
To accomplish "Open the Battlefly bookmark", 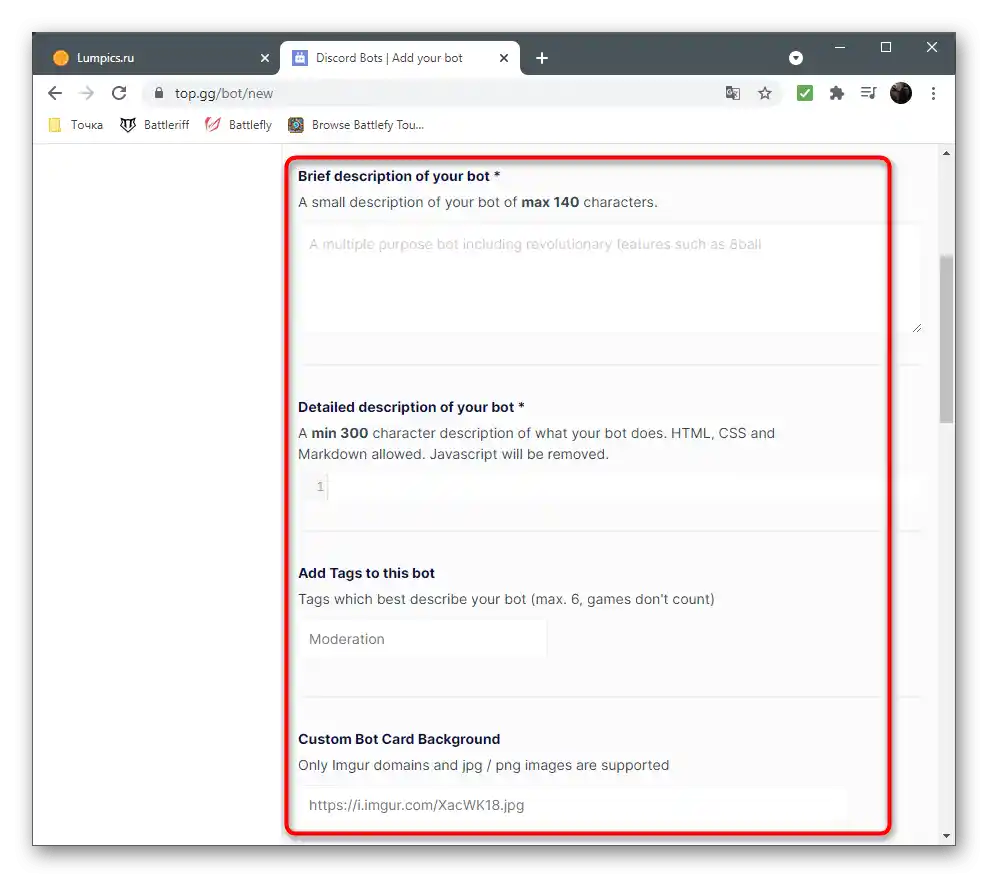I will click(239, 125).
